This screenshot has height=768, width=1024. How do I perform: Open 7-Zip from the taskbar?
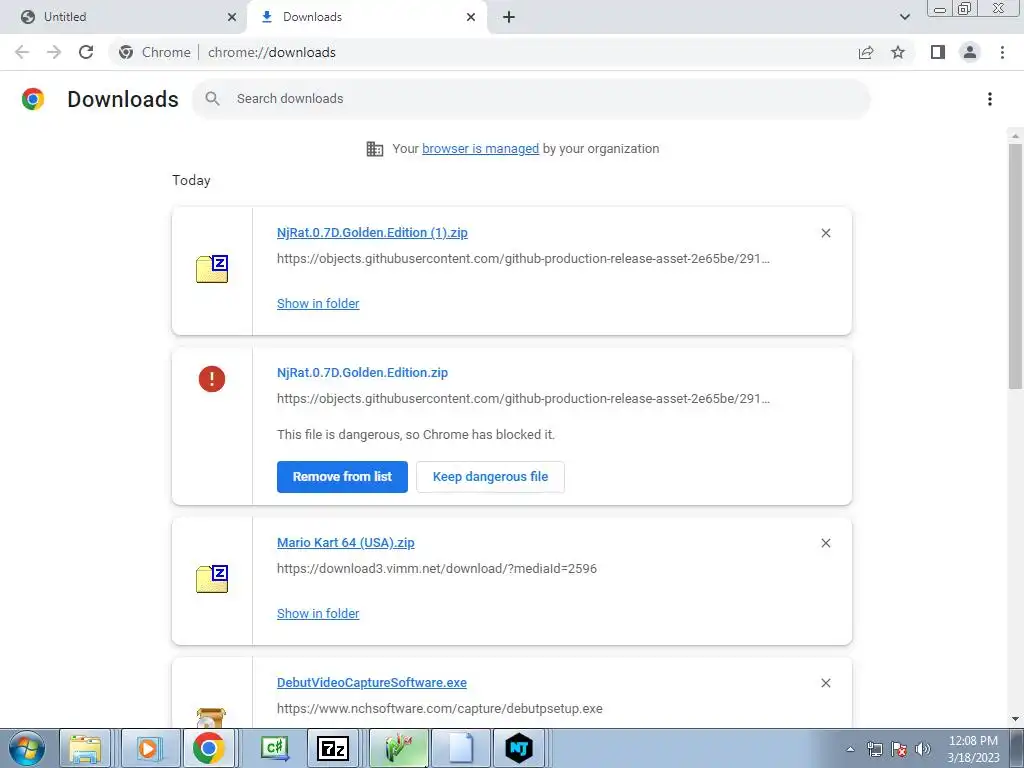point(332,749)
